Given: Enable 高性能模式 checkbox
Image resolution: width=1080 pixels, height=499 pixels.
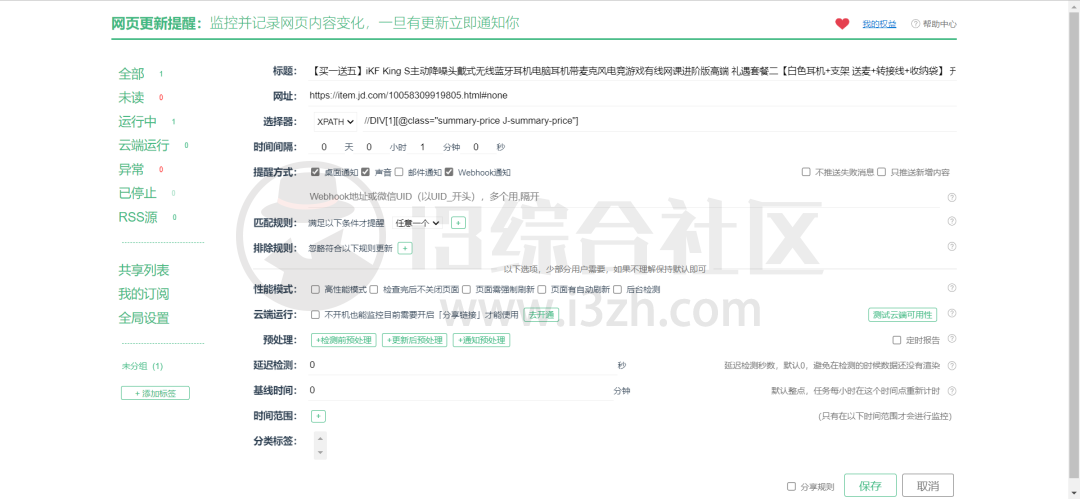Looking at the screenshot, I should (x=315, y=289).
